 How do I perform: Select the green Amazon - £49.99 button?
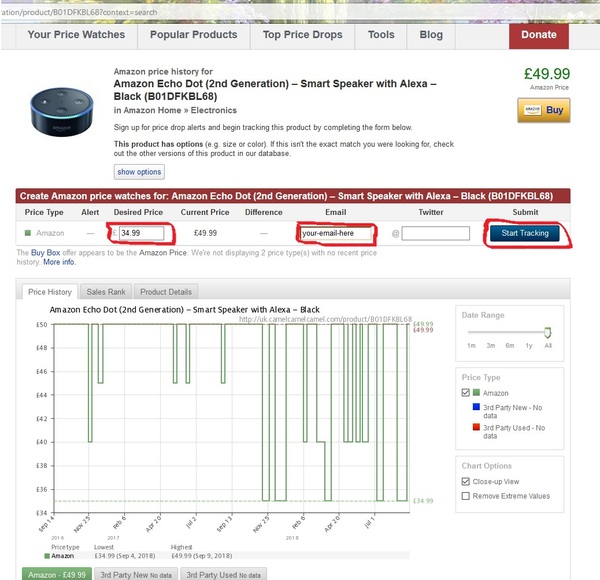point(57,574)
